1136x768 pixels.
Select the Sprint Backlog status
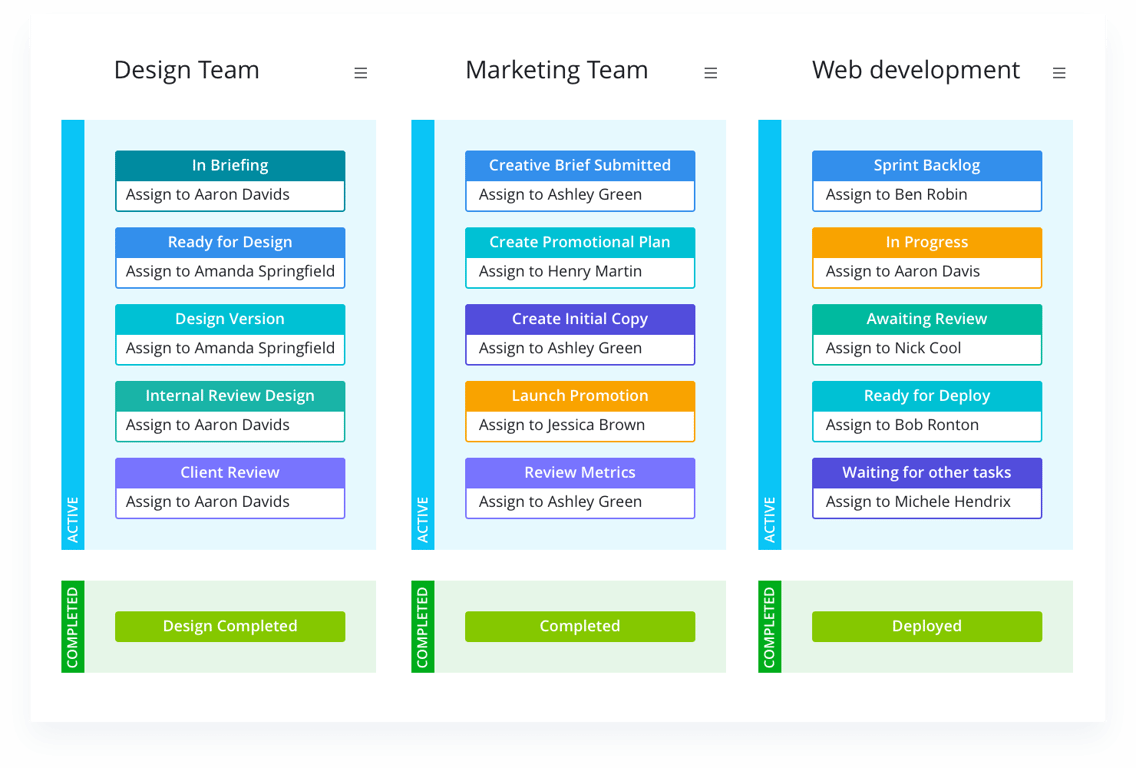(927, 165)
